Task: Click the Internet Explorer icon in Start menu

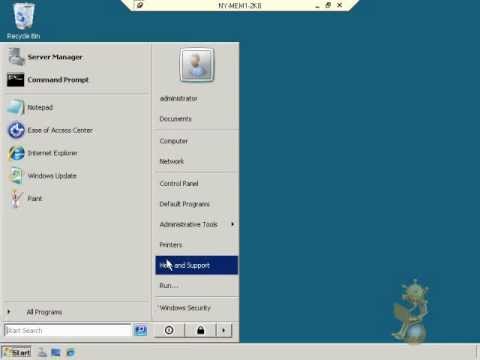Action: tap(16, 153)
